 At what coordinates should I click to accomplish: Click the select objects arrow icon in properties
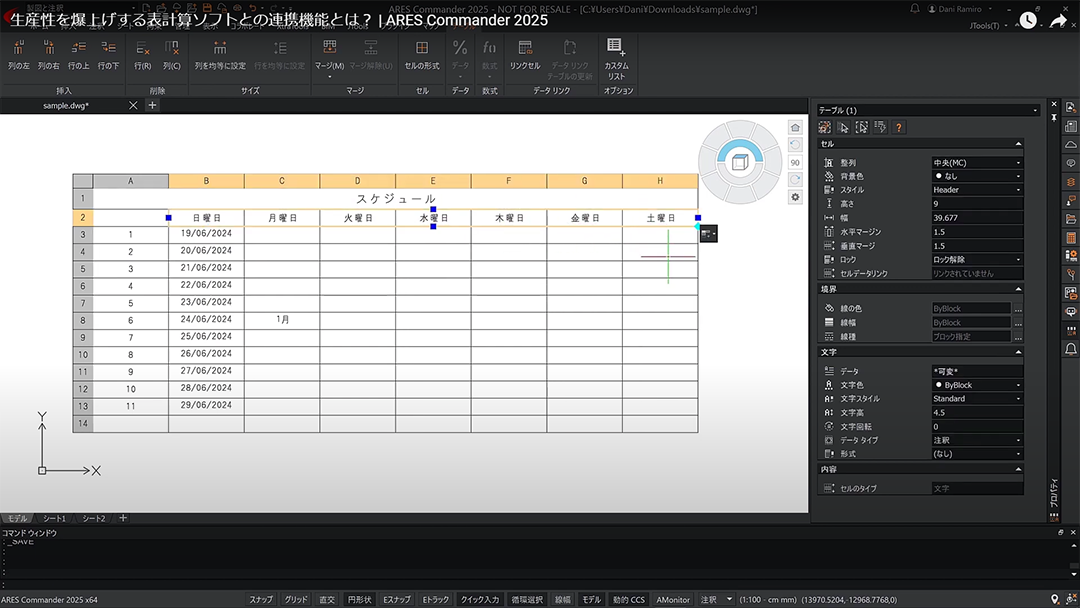(843, 127)
